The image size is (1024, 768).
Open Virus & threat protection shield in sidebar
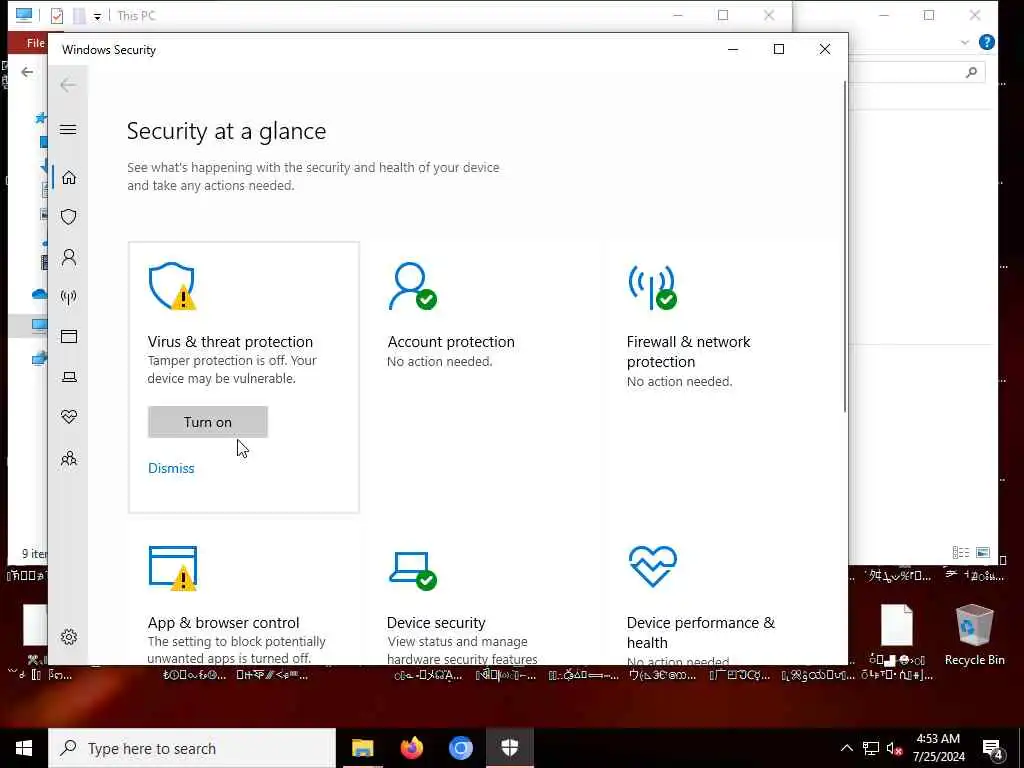(69, 217)
